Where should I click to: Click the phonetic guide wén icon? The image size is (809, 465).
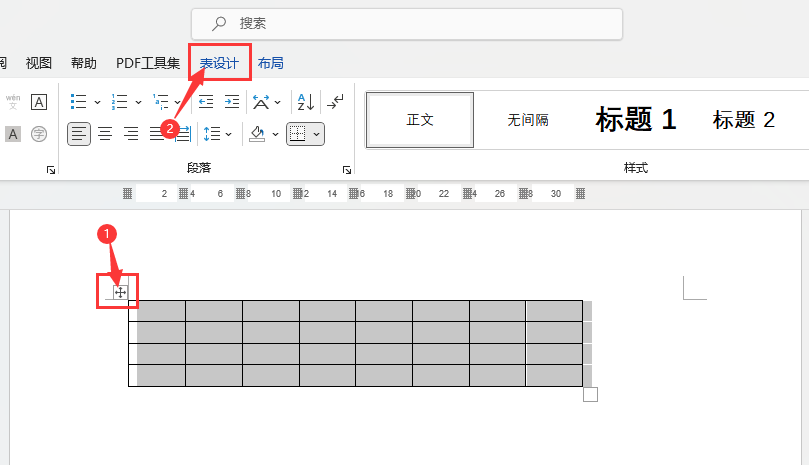pyautogui.click(x=13, y=102)
